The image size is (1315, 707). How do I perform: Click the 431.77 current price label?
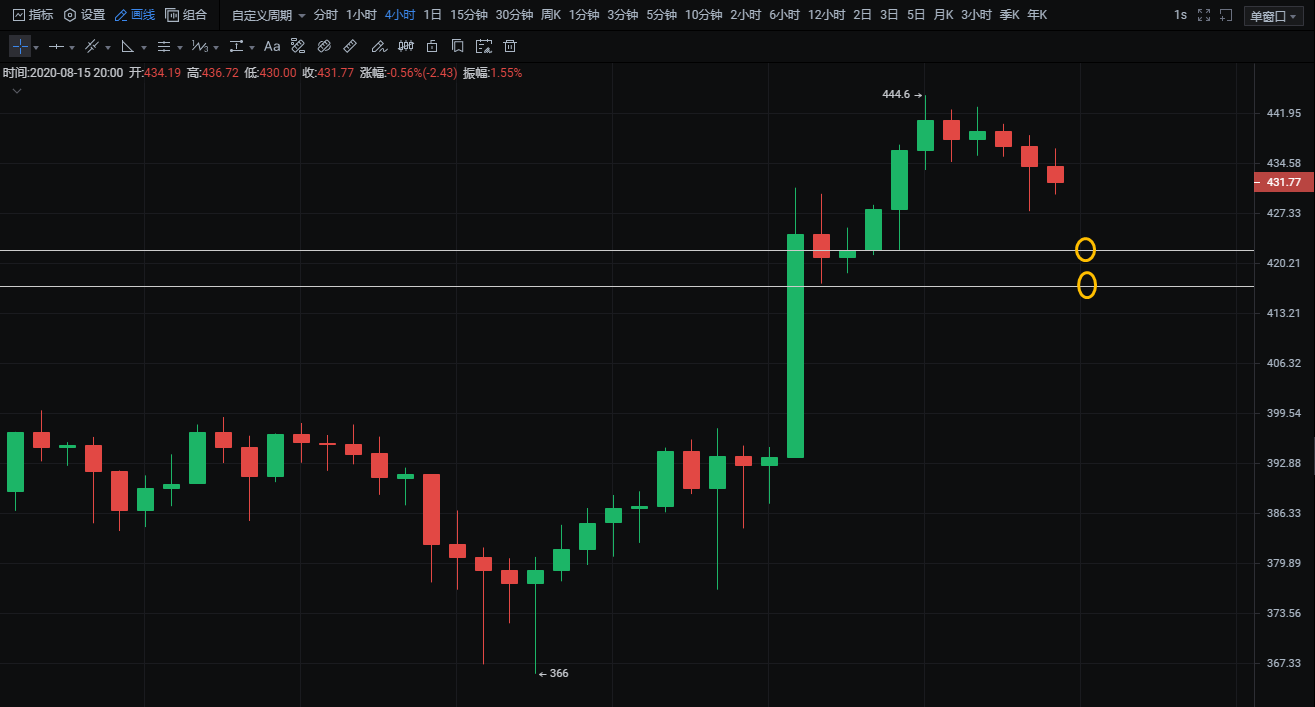1283,182
